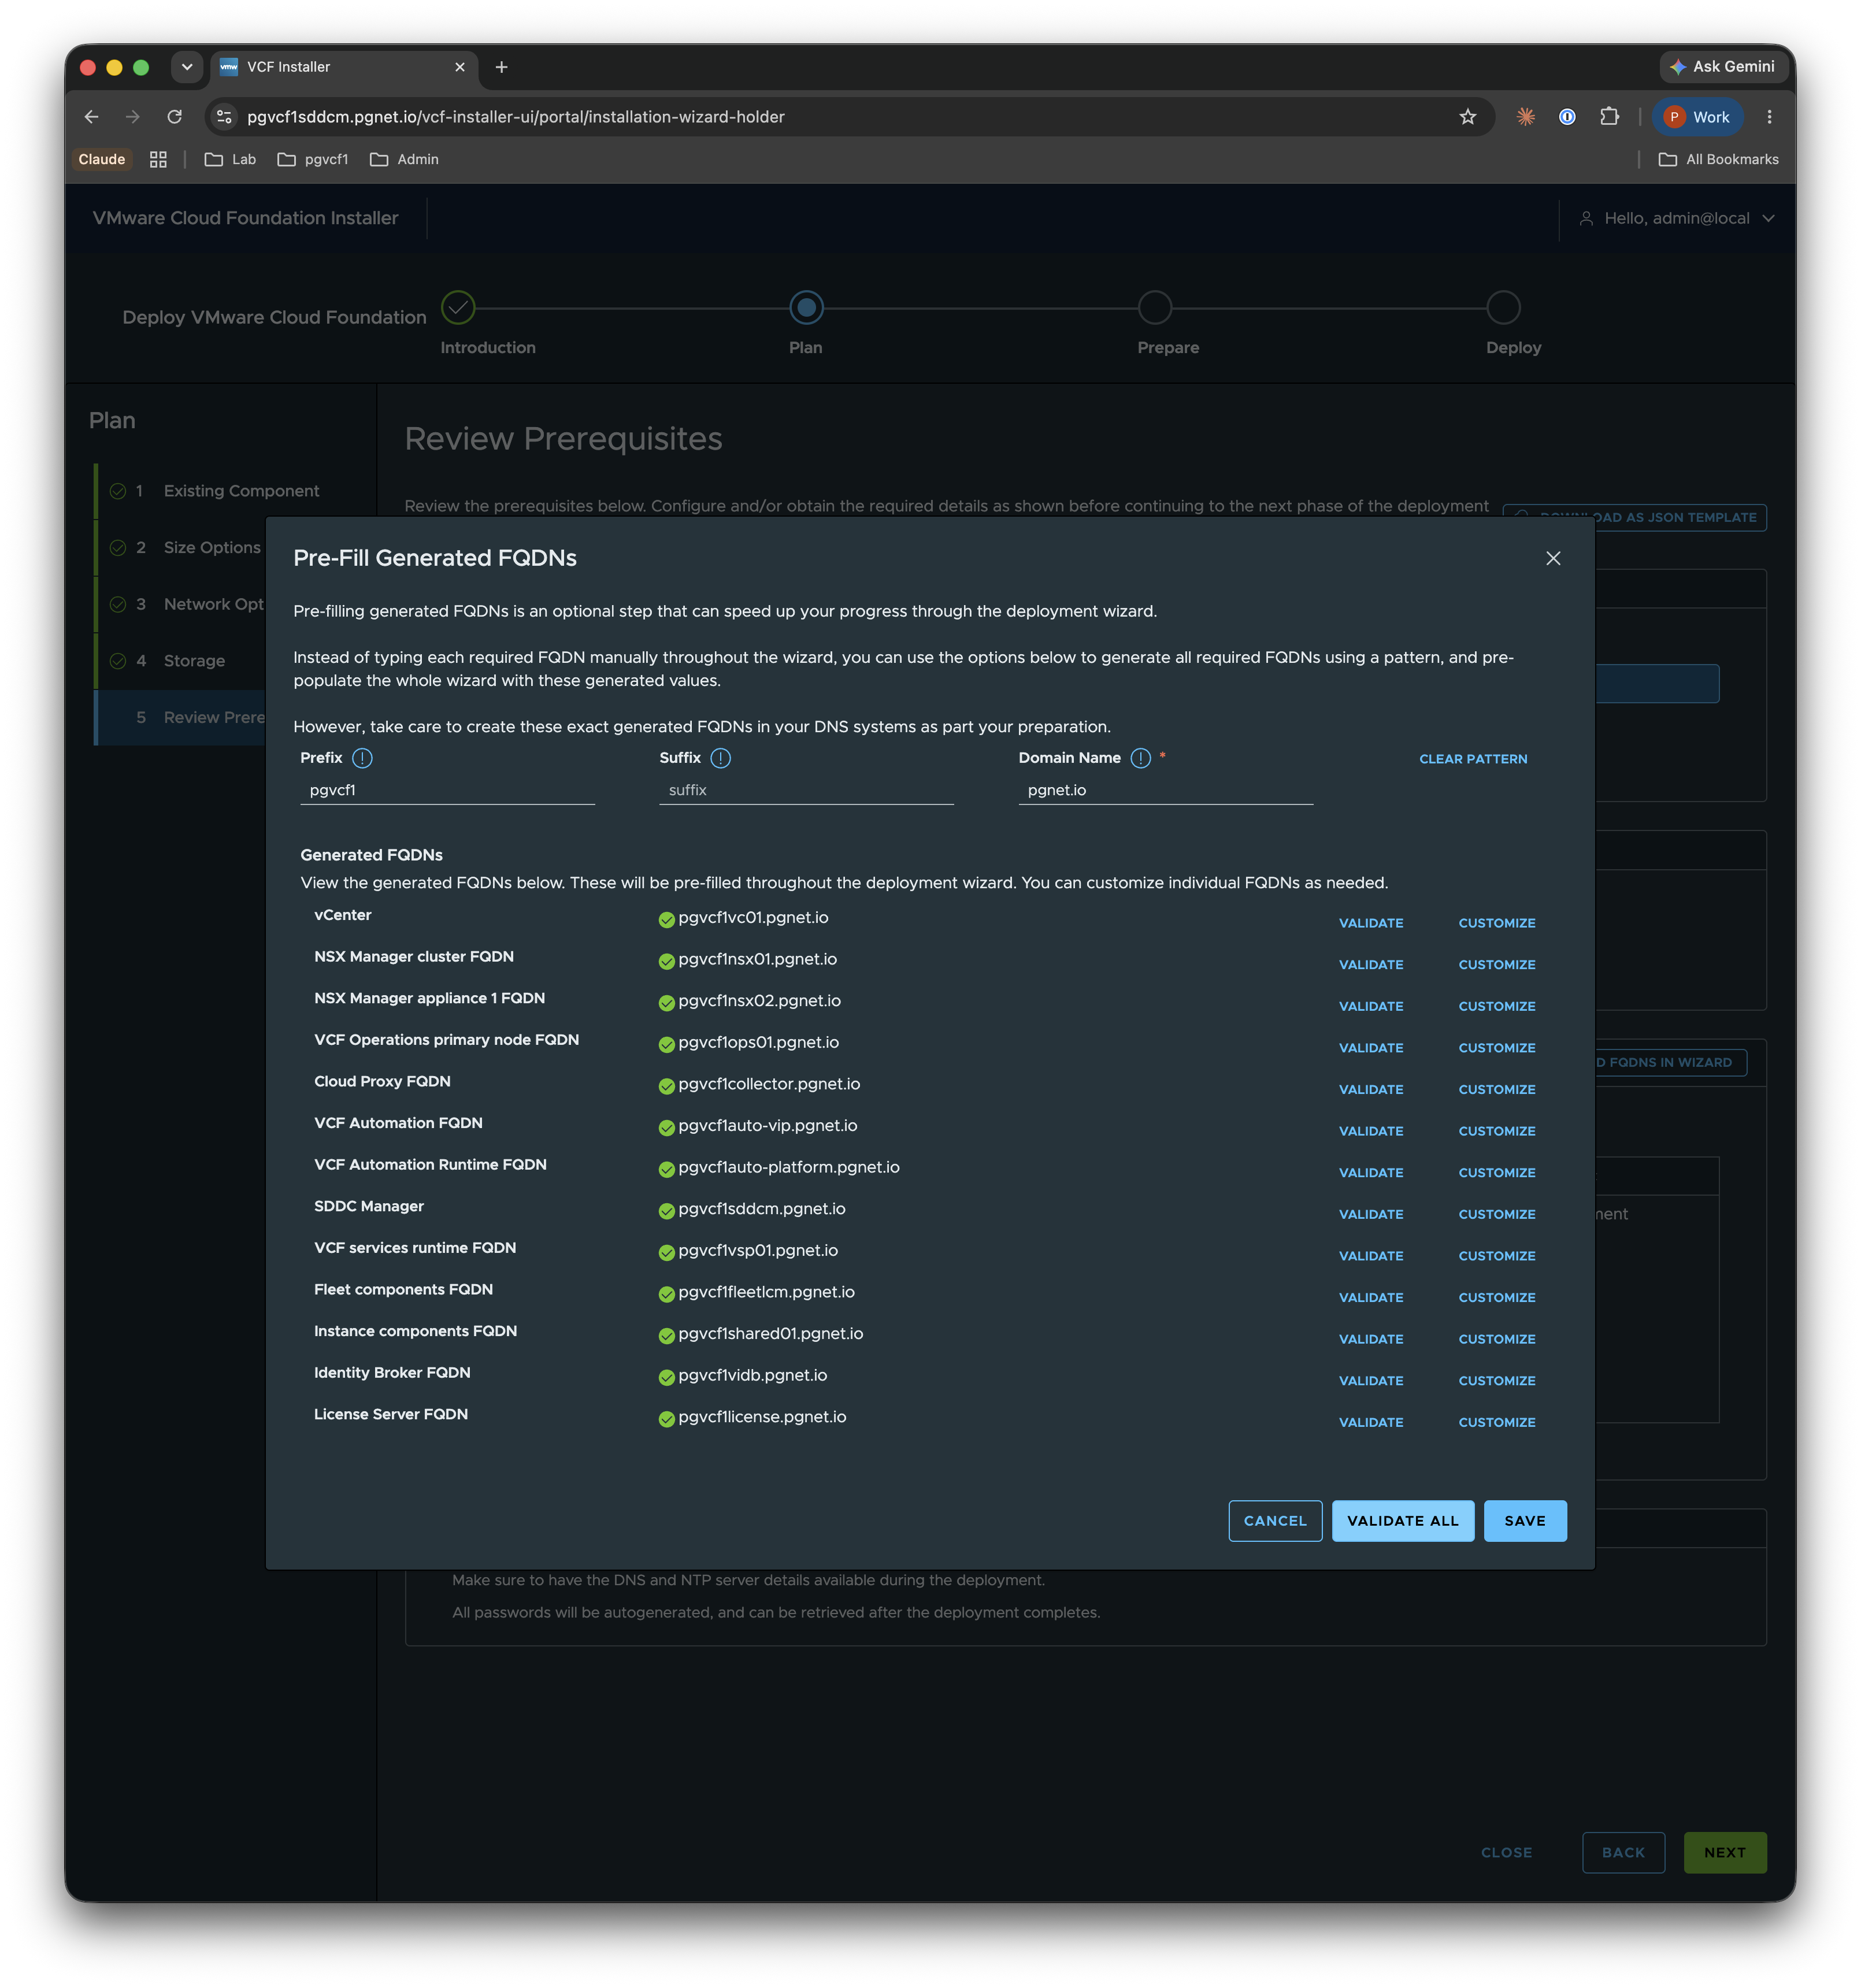Select Storage step in Plan sidebar
The height and width of the screenshot is (1988, 1861).
coord(194,661)
